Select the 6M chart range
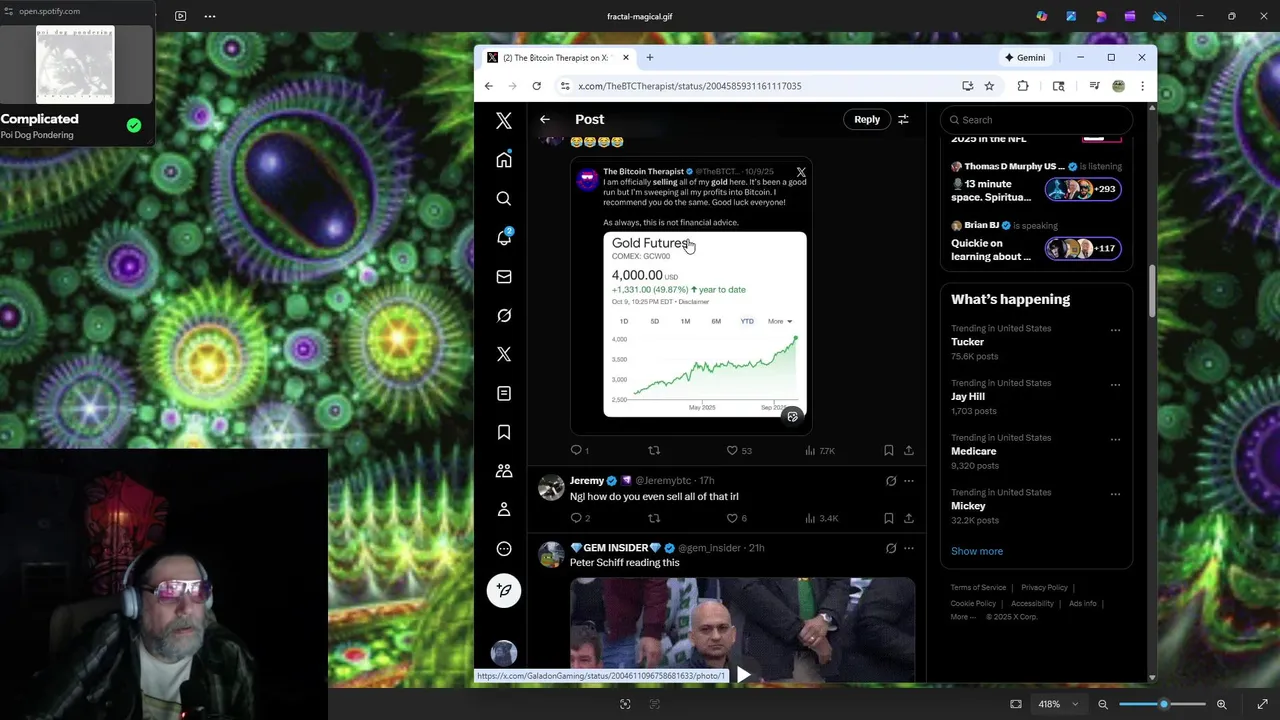The height and width of the screenshot is (720, 1280). (x=716, y=321)
